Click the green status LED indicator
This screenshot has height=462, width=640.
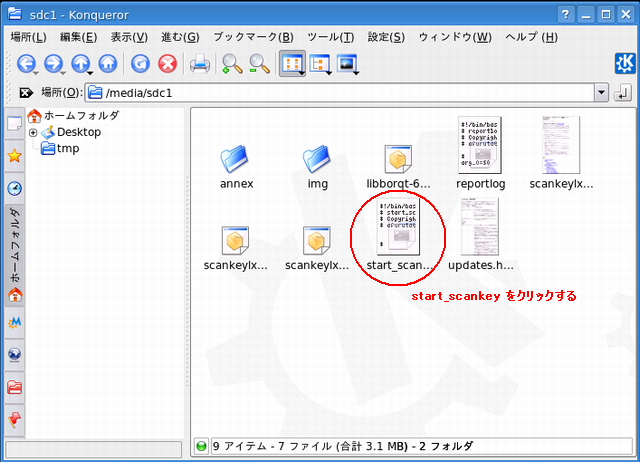point(201,446)
